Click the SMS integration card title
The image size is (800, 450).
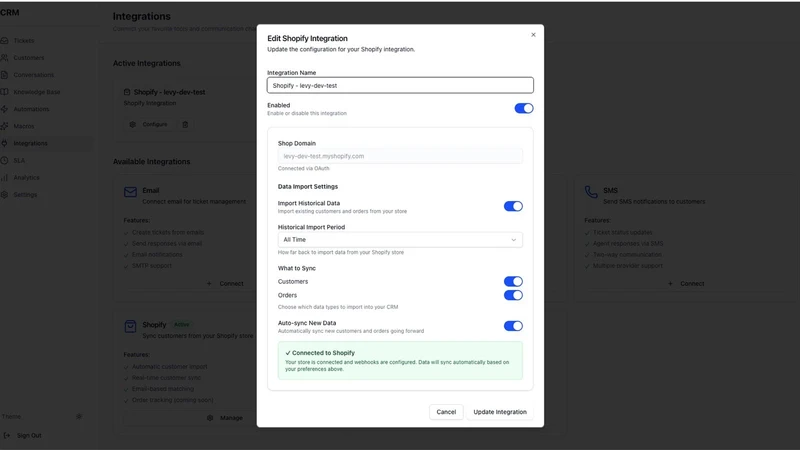tap(610, 190)
